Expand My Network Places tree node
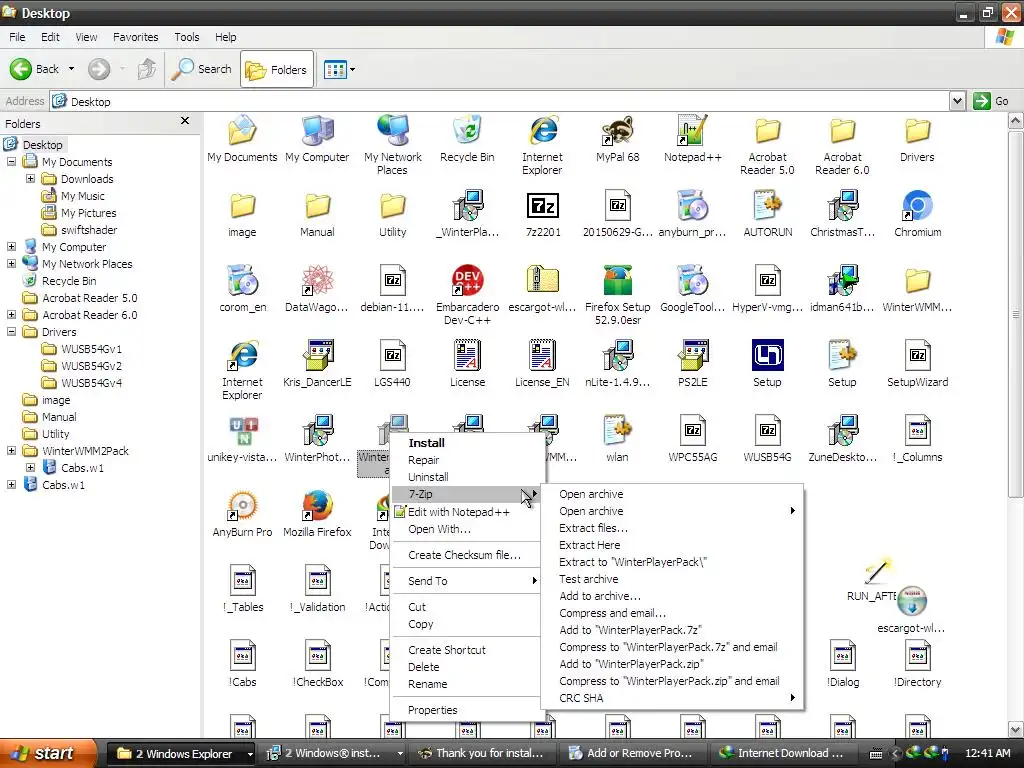1024x768 pixels. pos(12,263)
